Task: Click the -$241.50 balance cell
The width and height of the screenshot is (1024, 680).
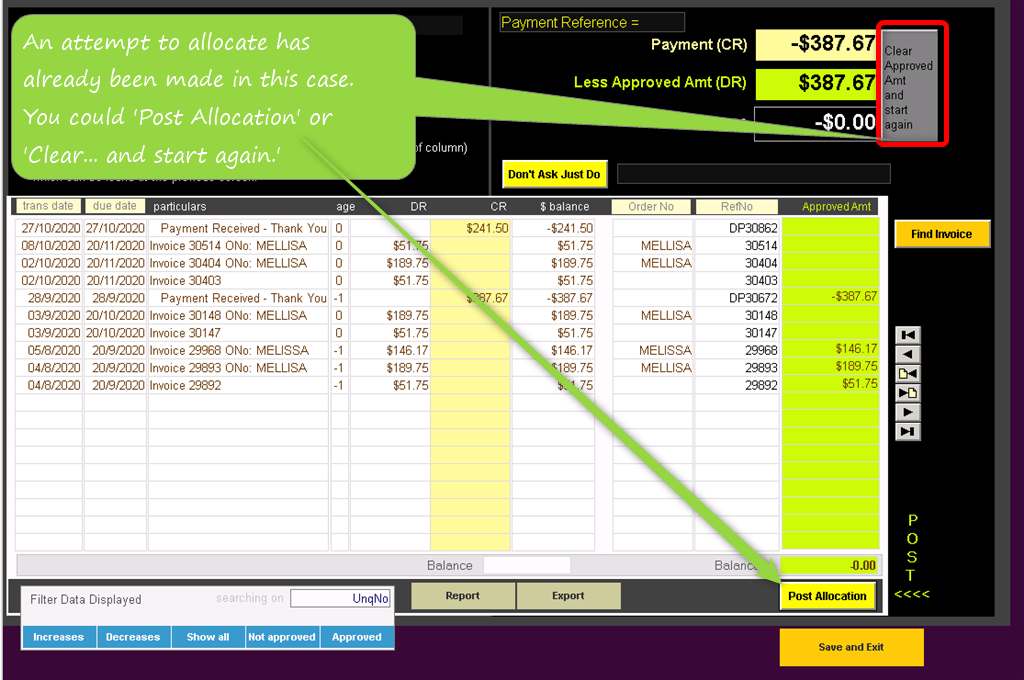Action: point(554,228)
